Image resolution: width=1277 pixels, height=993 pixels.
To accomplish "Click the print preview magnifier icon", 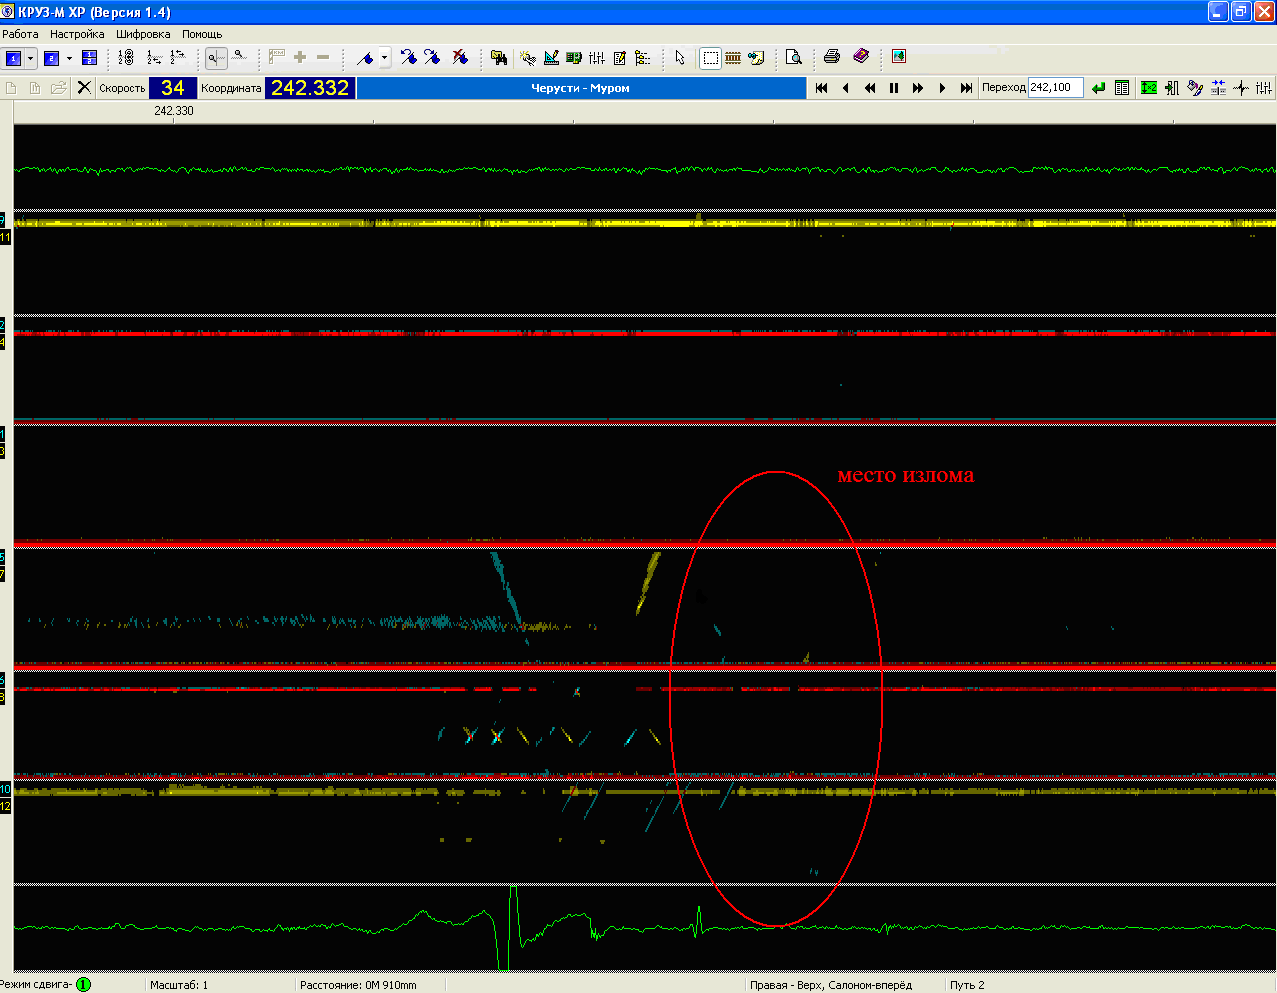I will tap(794, 58).
